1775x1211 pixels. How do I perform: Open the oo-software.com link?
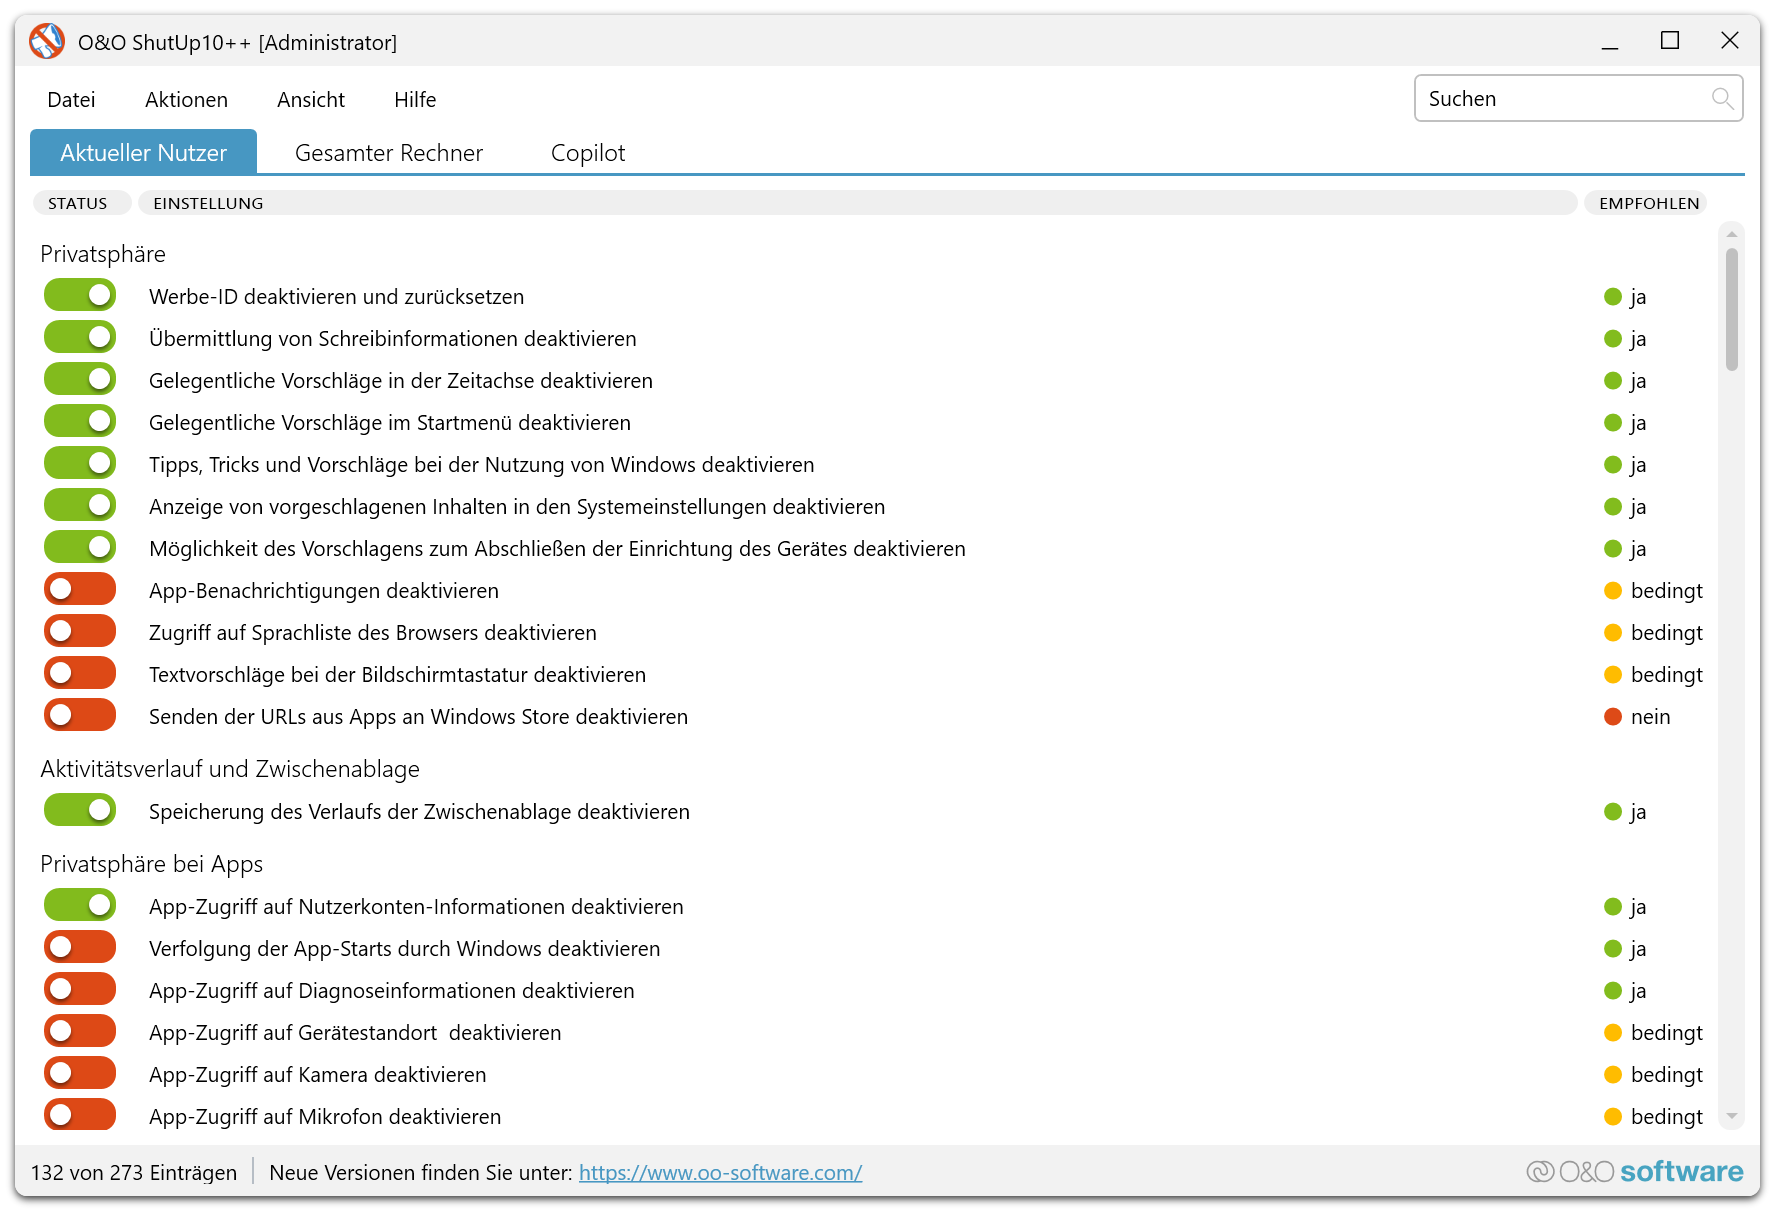pos(720,1173)
